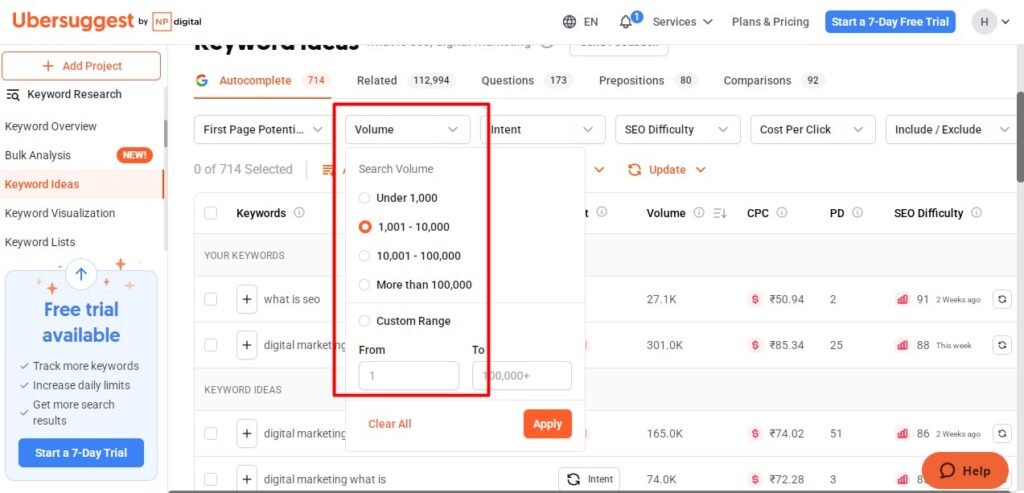Click the dollar icon next to ₹50.94
This screenshot has width=1024, height=493.
755,299
